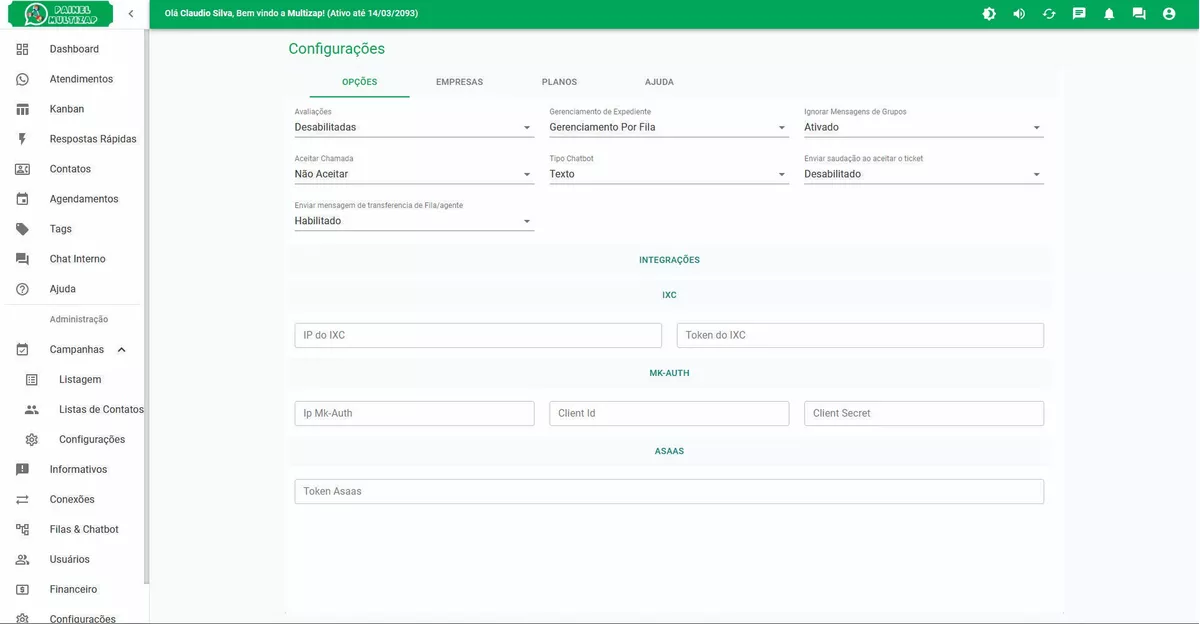This screenshot has width=1200, height=624.
Task: Toggle dark mode brightness icon
Action: [x=989, y=14]
